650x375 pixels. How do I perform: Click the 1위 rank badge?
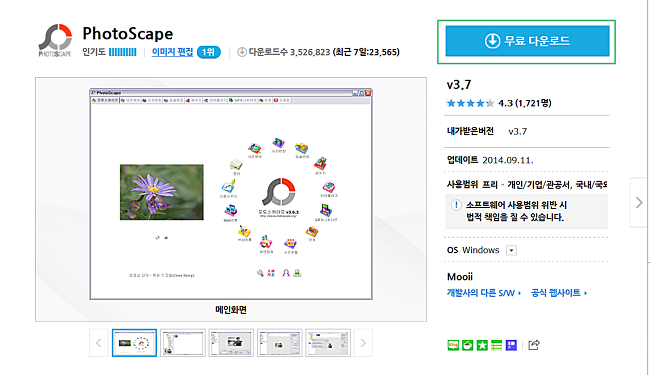pyautogui.click(x=209, y=52)
